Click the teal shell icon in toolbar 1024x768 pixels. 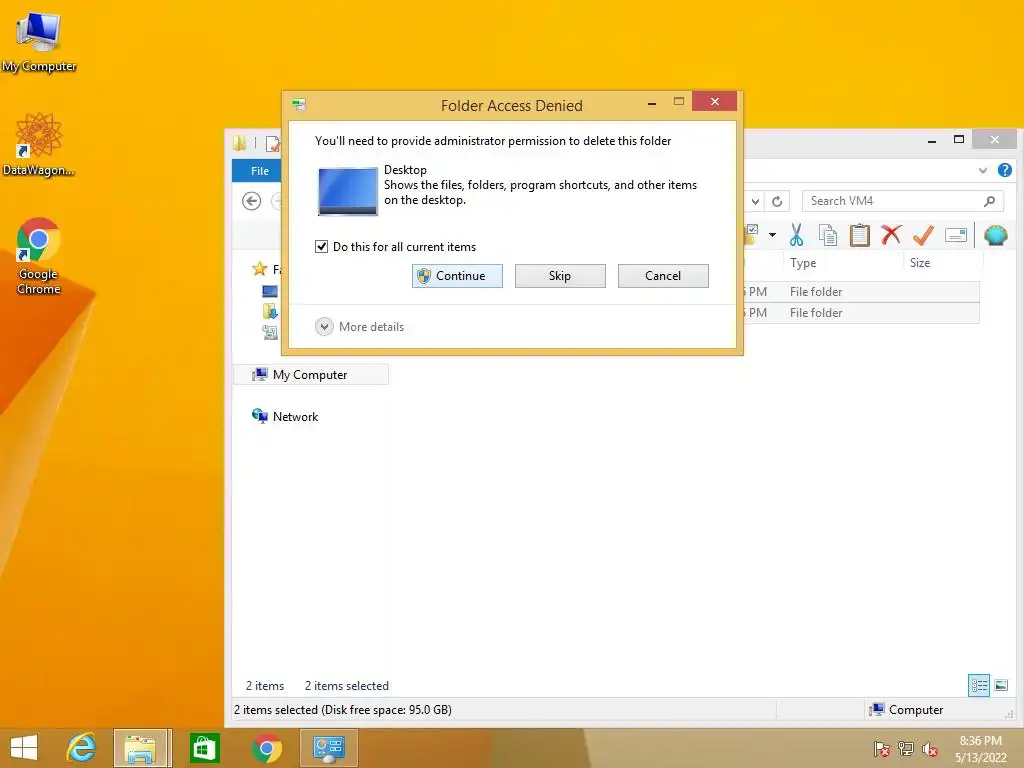tap(995, 235)
